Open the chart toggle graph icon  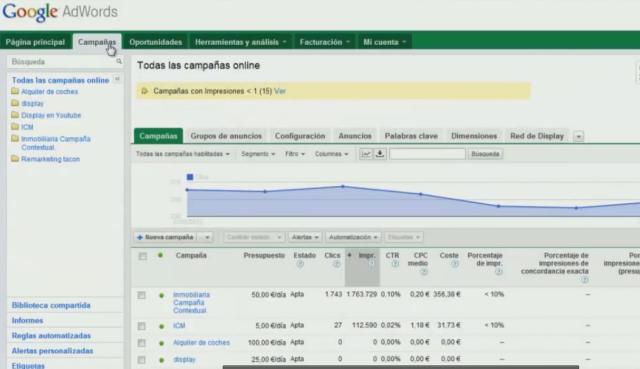pyautogui.click(x=366, y=154)
